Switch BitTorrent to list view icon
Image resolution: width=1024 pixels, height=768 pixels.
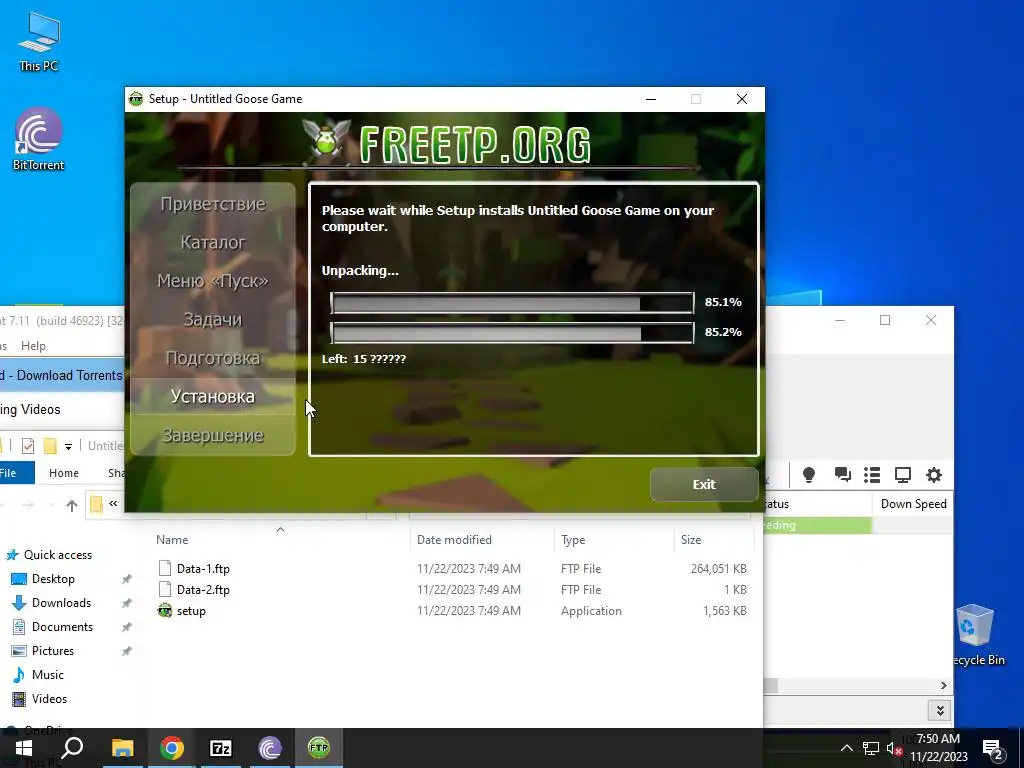point(872,475)
